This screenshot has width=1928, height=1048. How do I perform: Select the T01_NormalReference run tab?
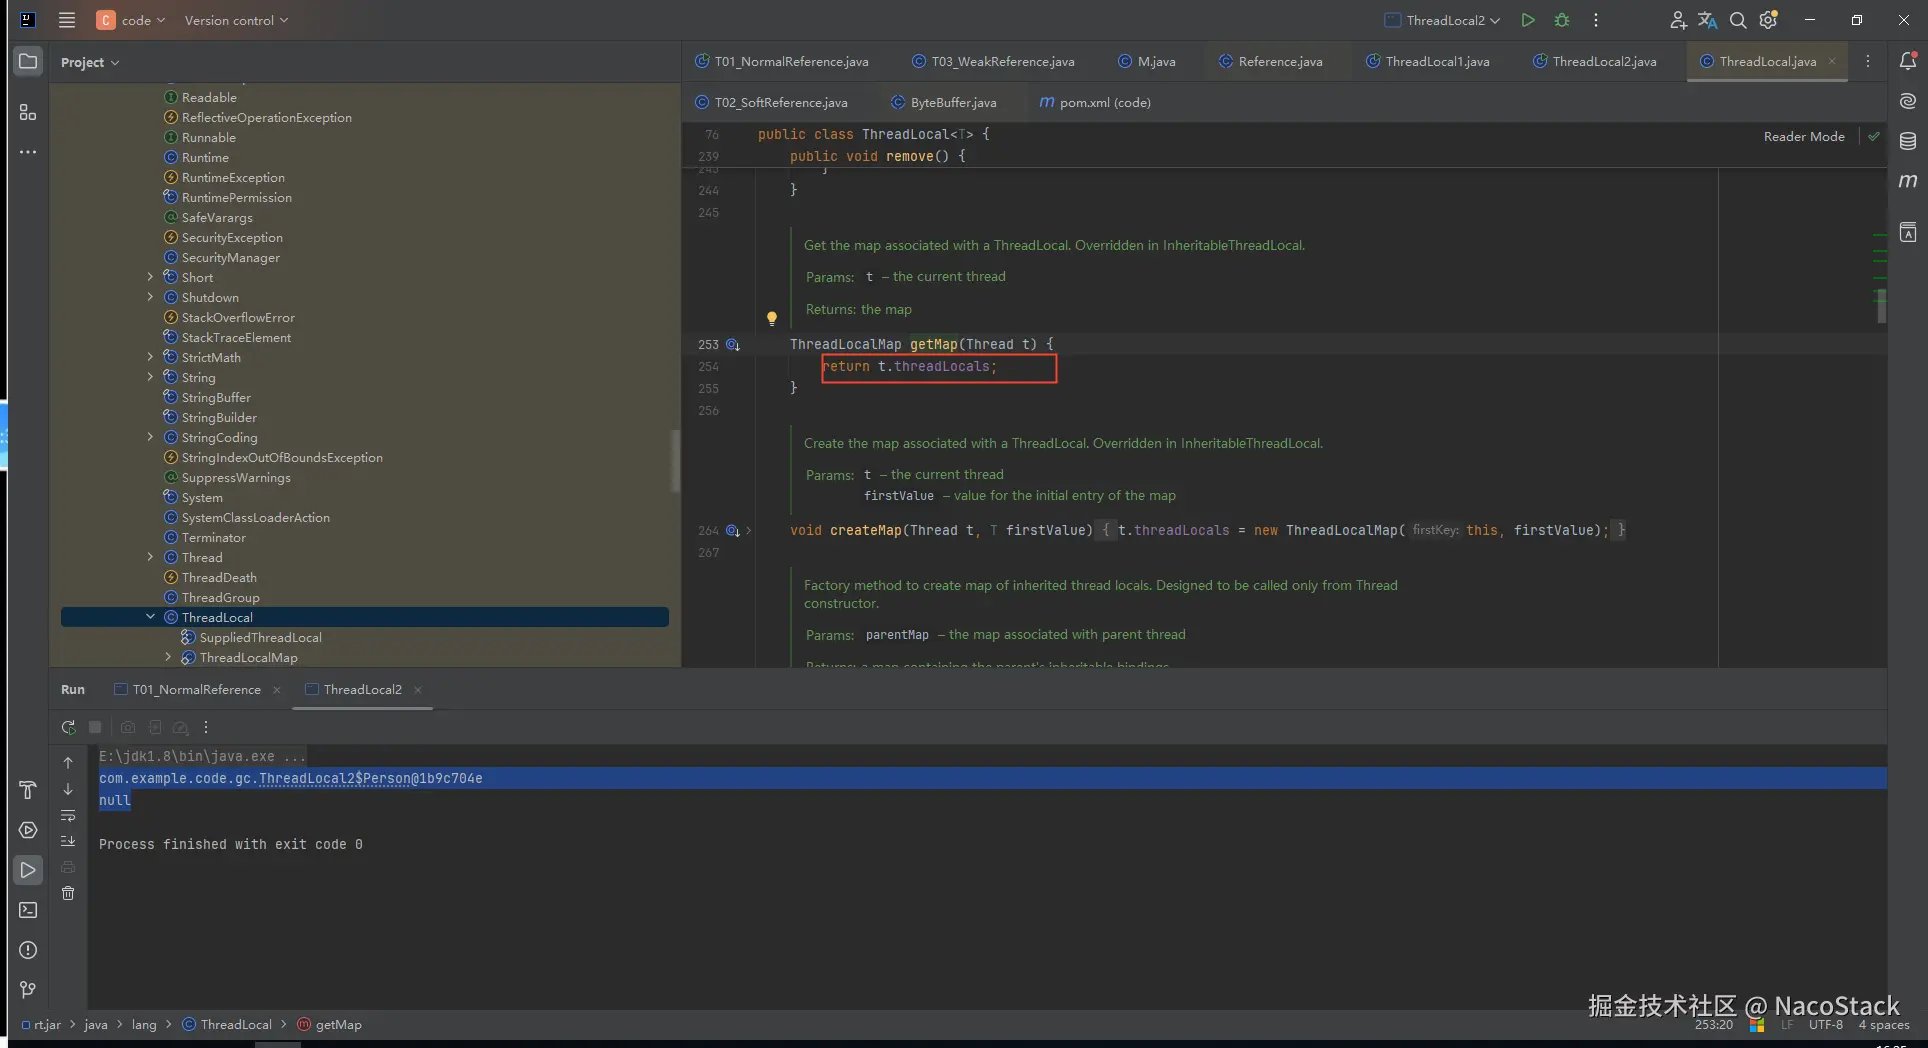tap(196, 690)
